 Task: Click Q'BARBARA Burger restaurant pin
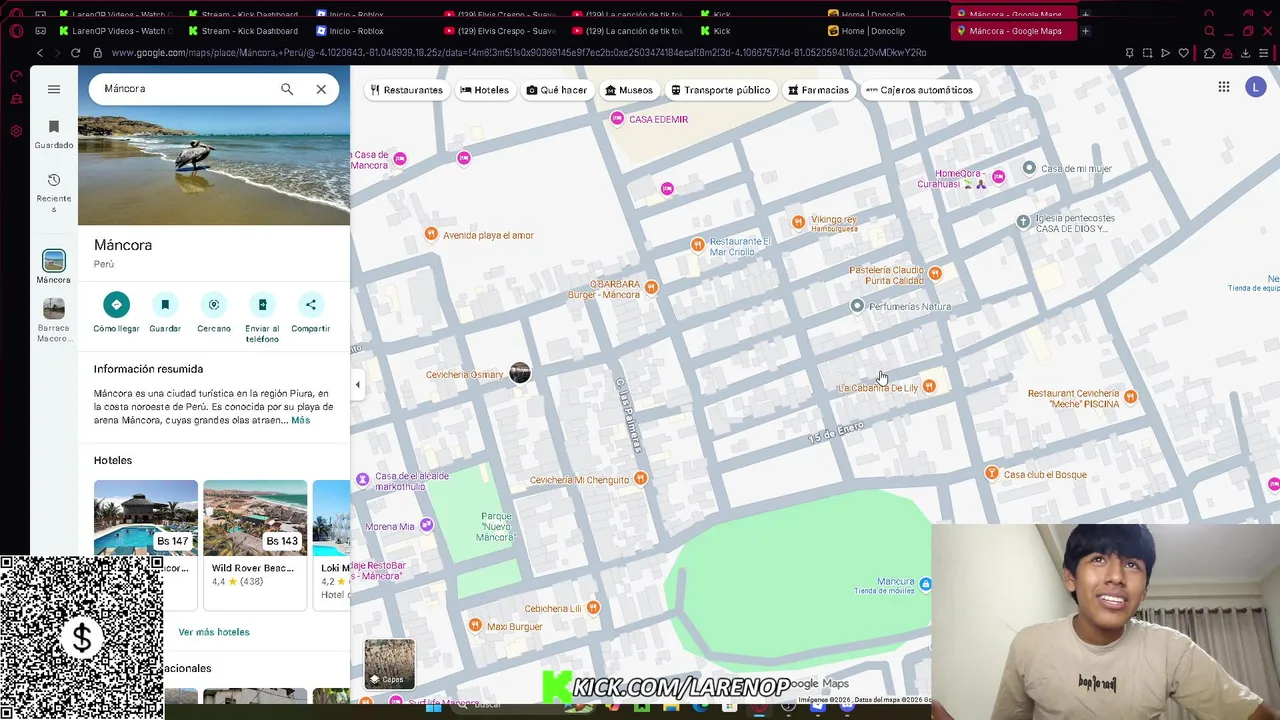(651, 288)
